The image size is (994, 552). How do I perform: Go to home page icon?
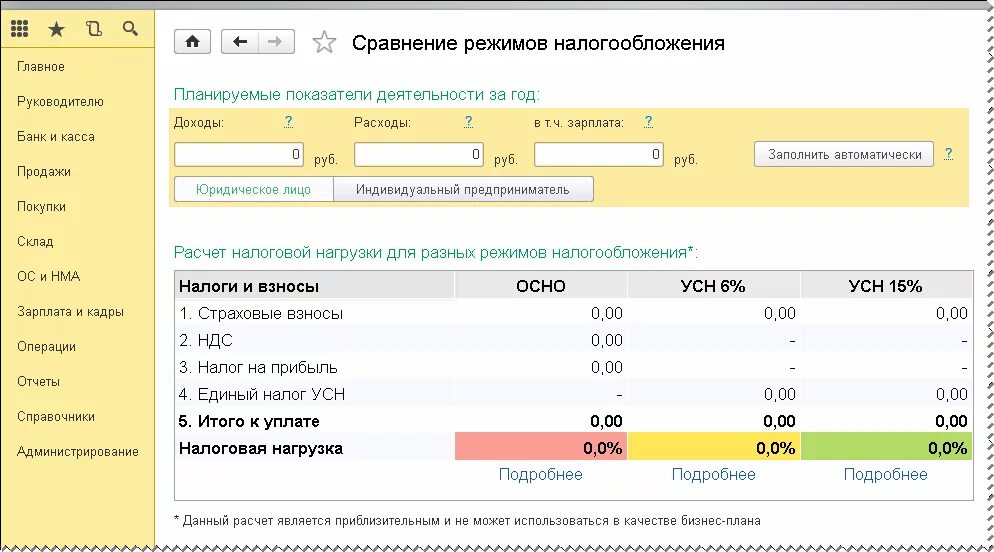click(193, 42)
